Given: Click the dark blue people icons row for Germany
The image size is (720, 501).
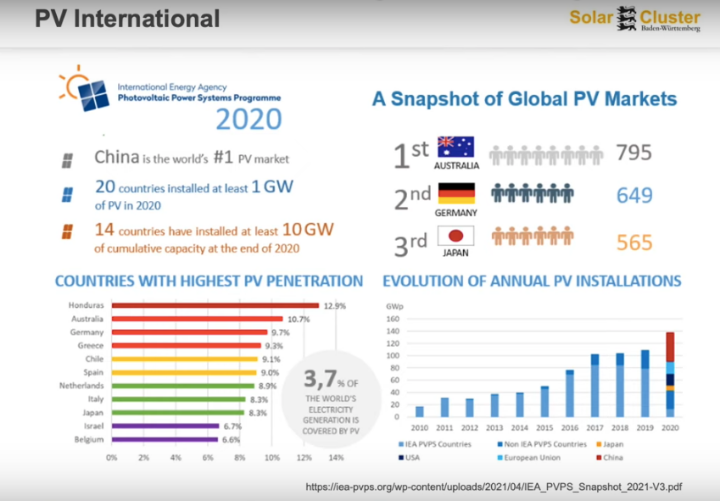Looking at the screenshot, I should pos(532,193).
